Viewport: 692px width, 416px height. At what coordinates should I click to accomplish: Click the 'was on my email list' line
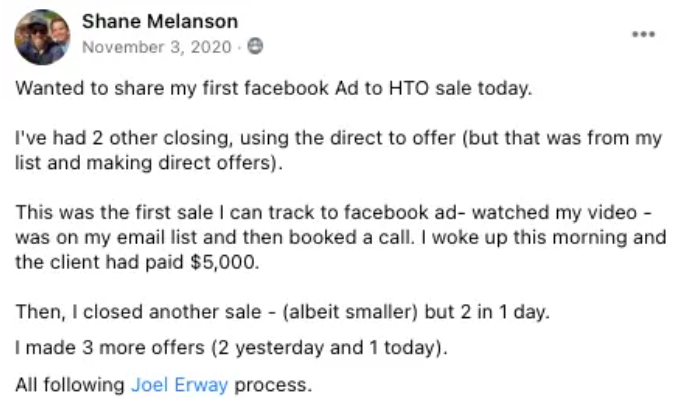(341, 237)
